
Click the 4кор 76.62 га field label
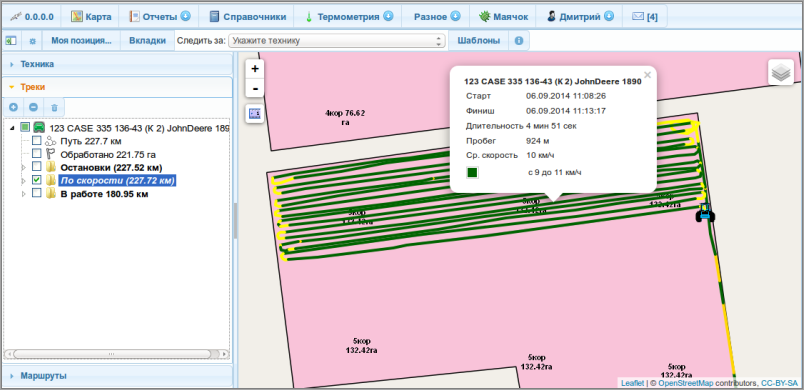click(x=345, y=117)
